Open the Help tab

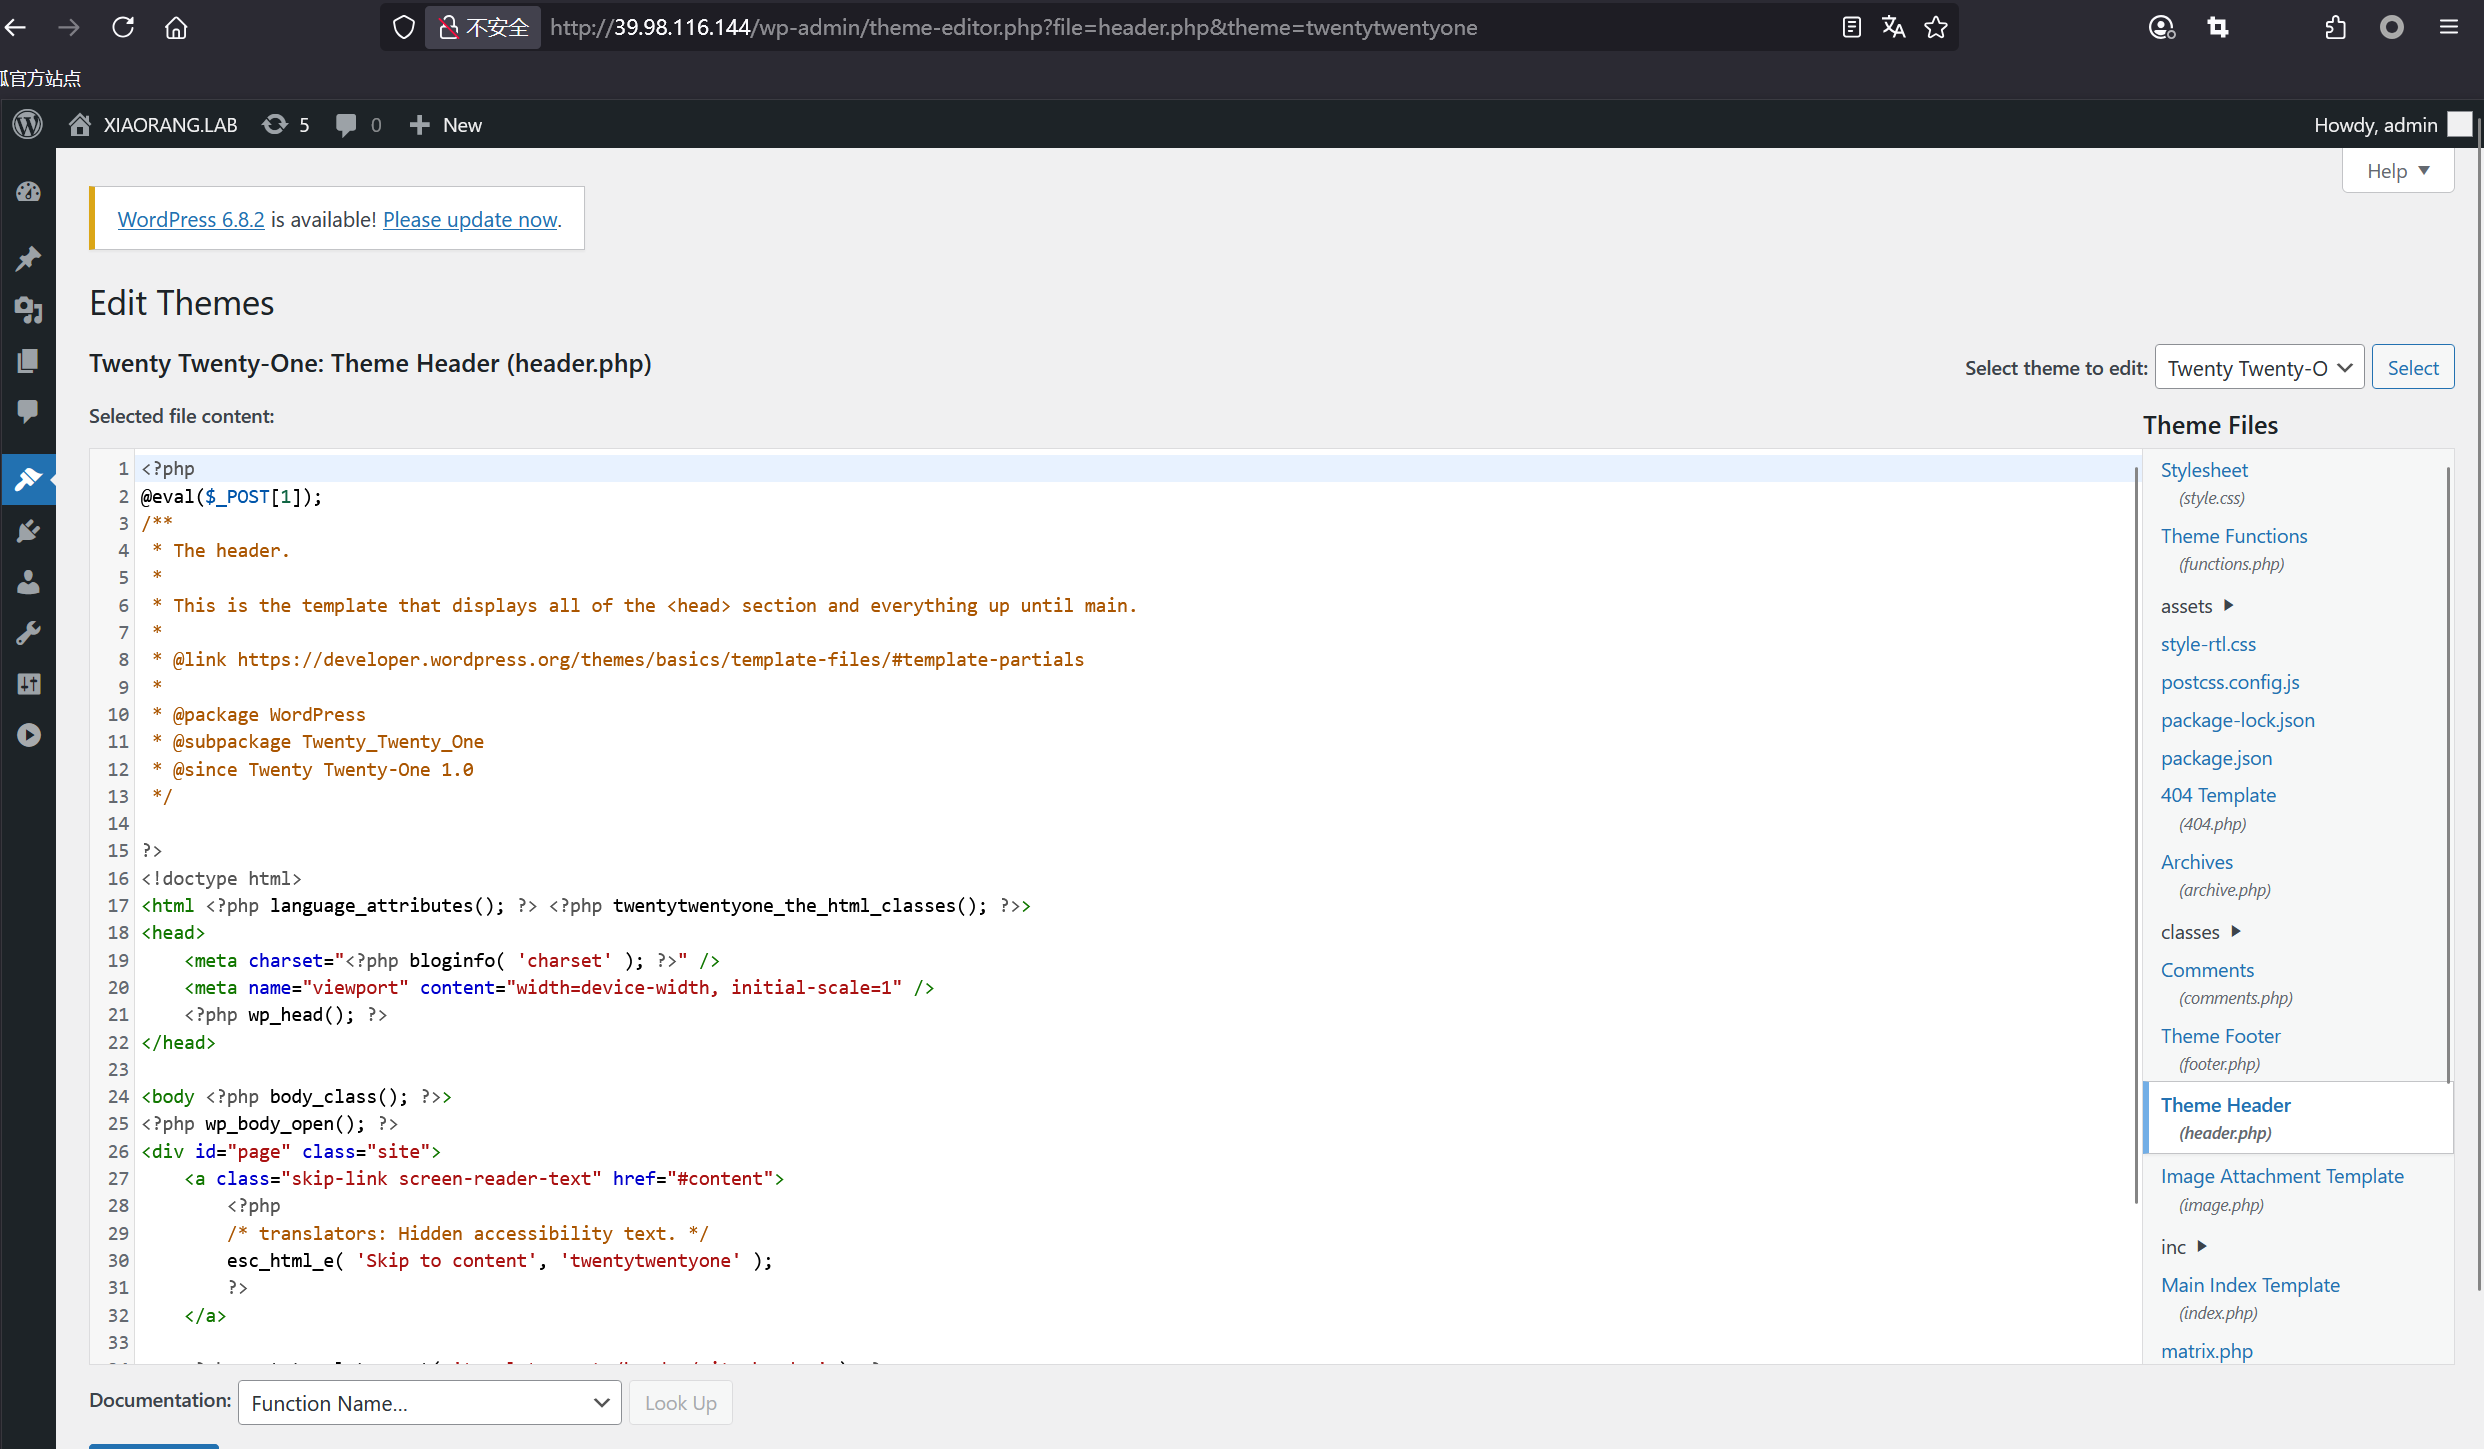[x=2397, y=171]
